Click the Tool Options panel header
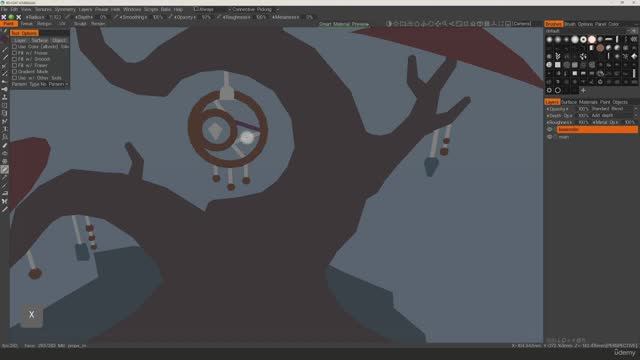The width and height of the screenshot is (640, 360). pos(24,33)
